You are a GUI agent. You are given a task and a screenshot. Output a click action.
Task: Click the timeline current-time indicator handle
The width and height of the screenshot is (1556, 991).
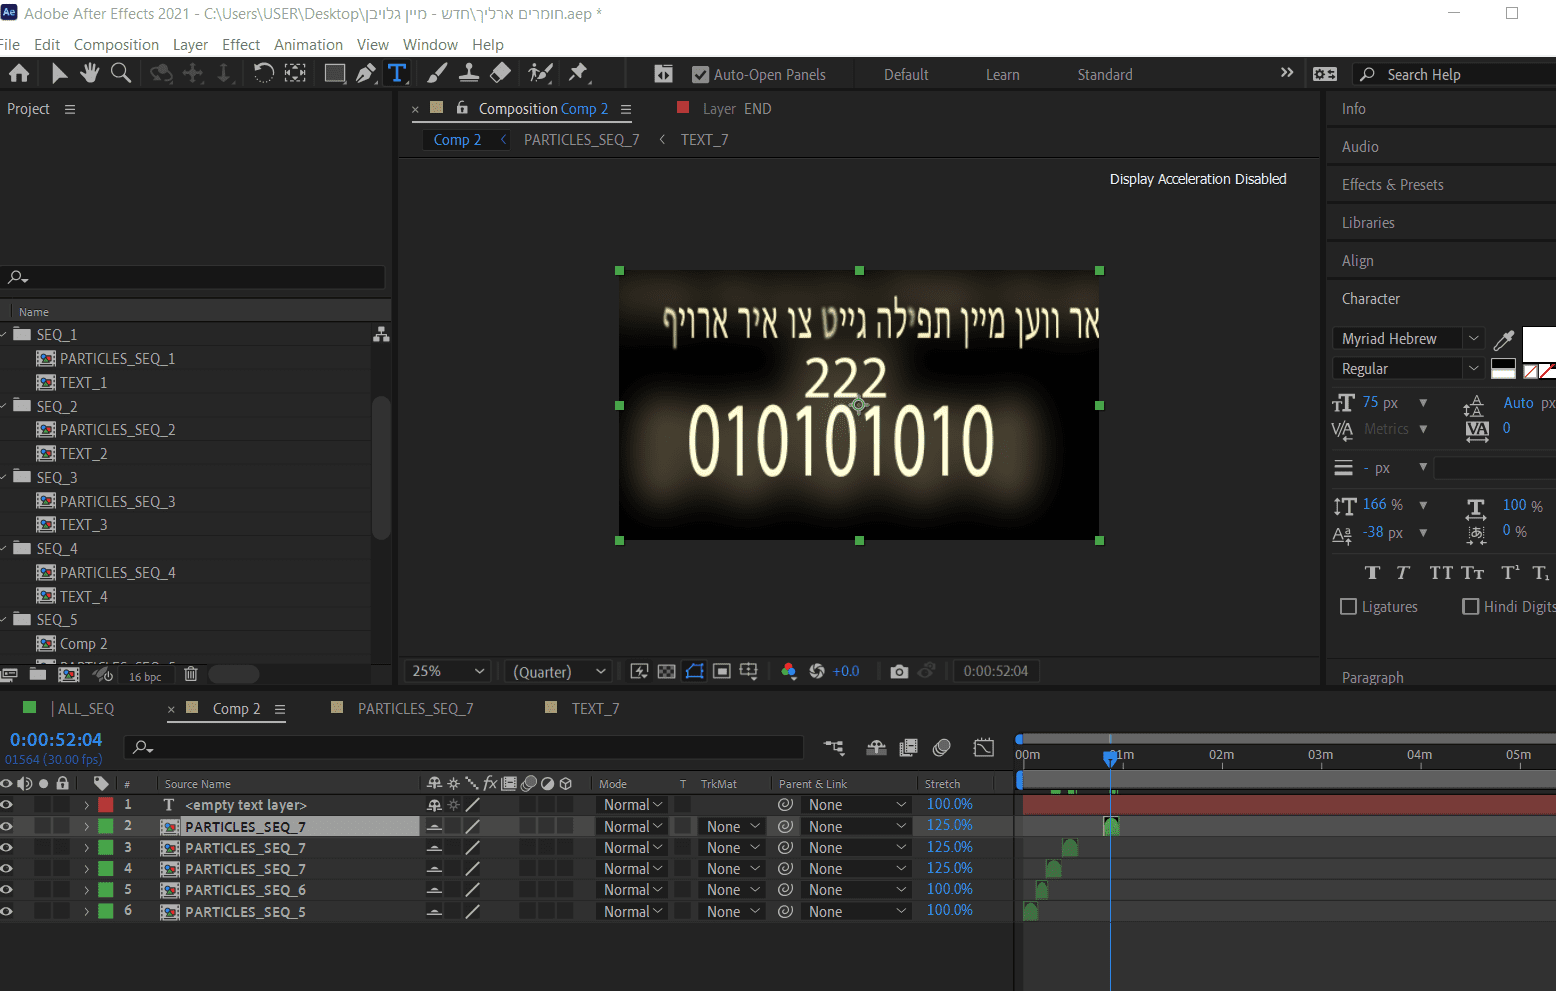1110,757
